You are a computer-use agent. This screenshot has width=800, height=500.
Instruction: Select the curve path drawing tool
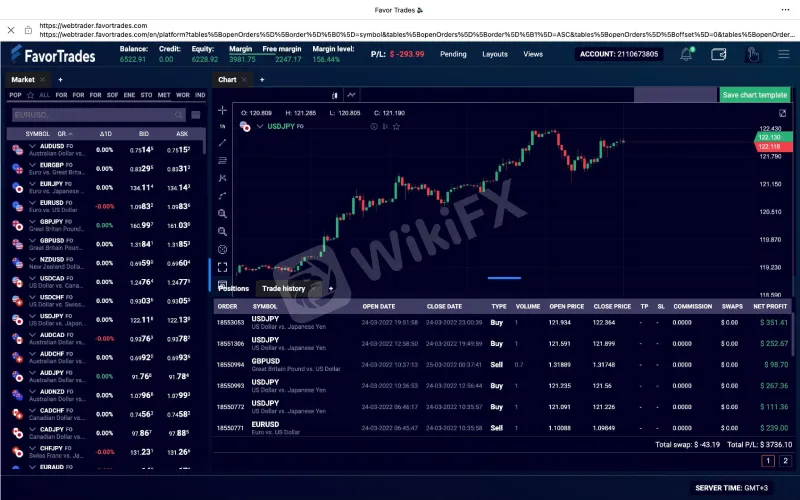tap(222, 196)
